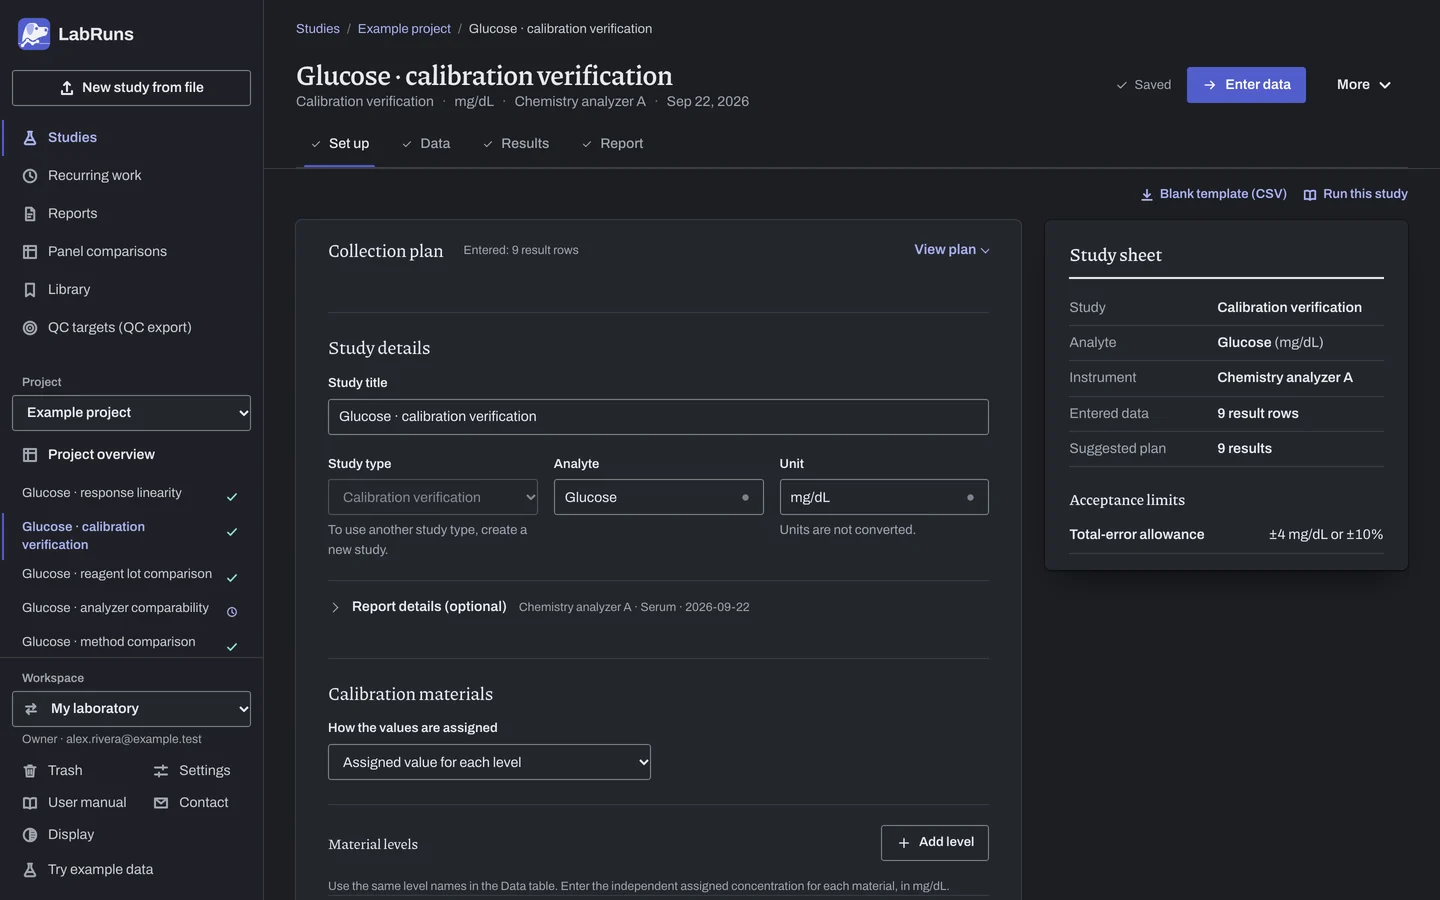Click the LabRuns logo icon
1440x900 pixels.
[34, 34]
